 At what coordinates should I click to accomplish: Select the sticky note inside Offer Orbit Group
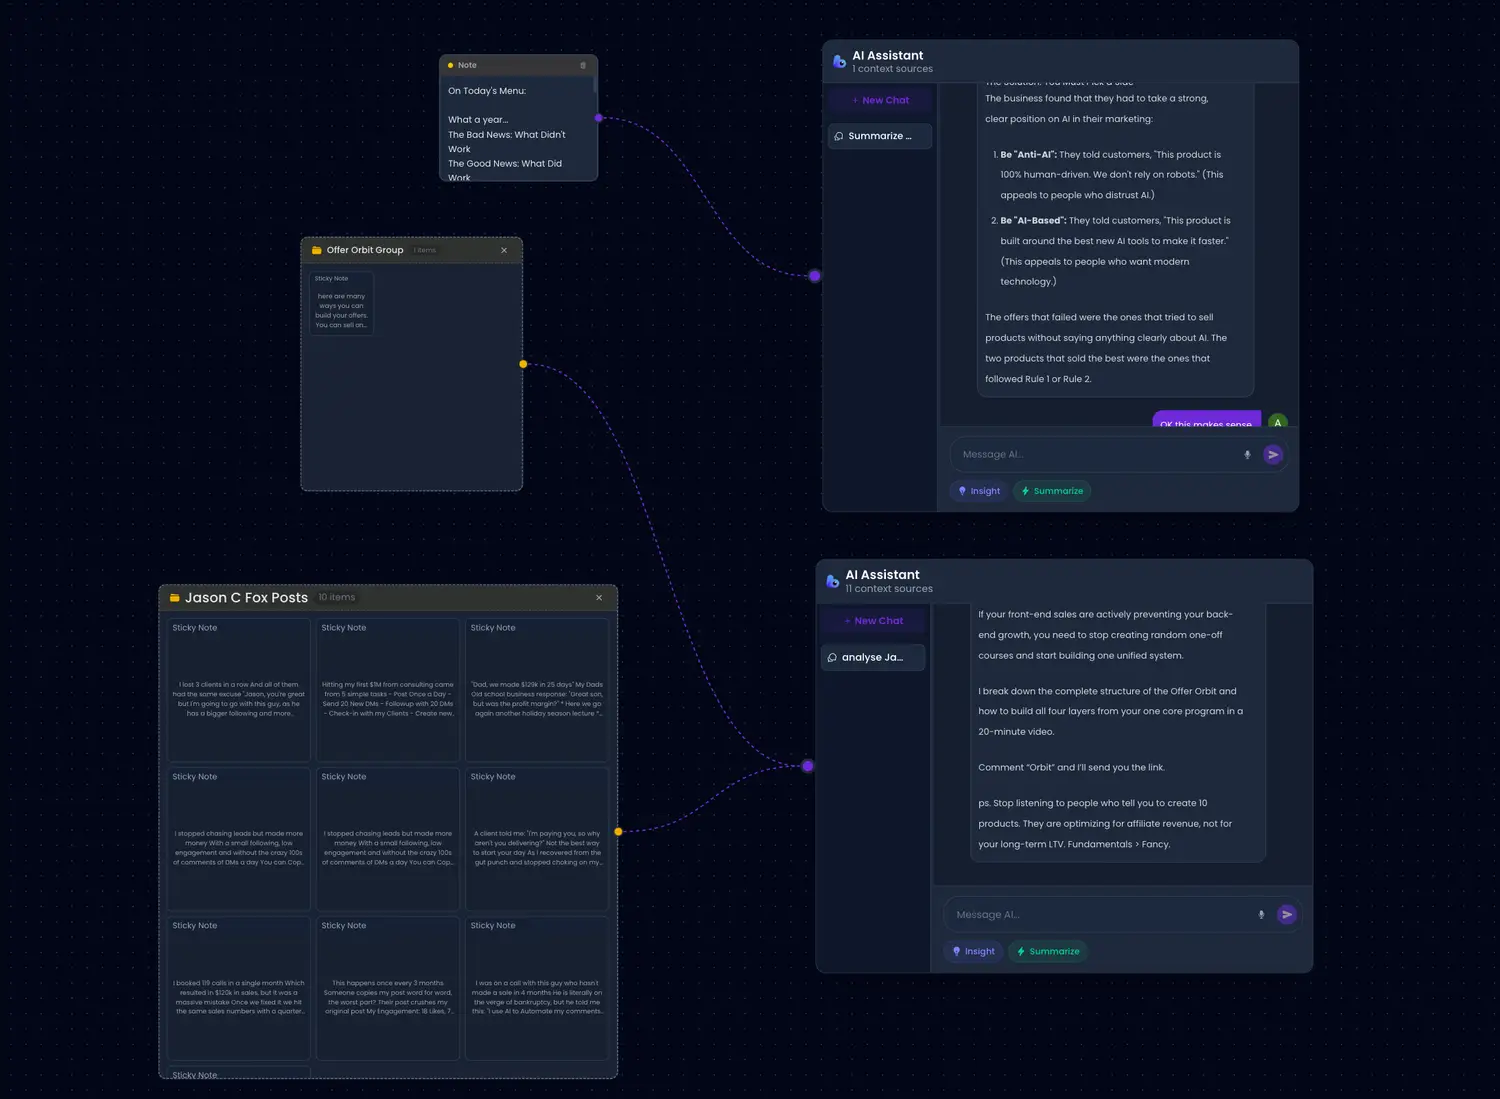[x=341, y=303]
